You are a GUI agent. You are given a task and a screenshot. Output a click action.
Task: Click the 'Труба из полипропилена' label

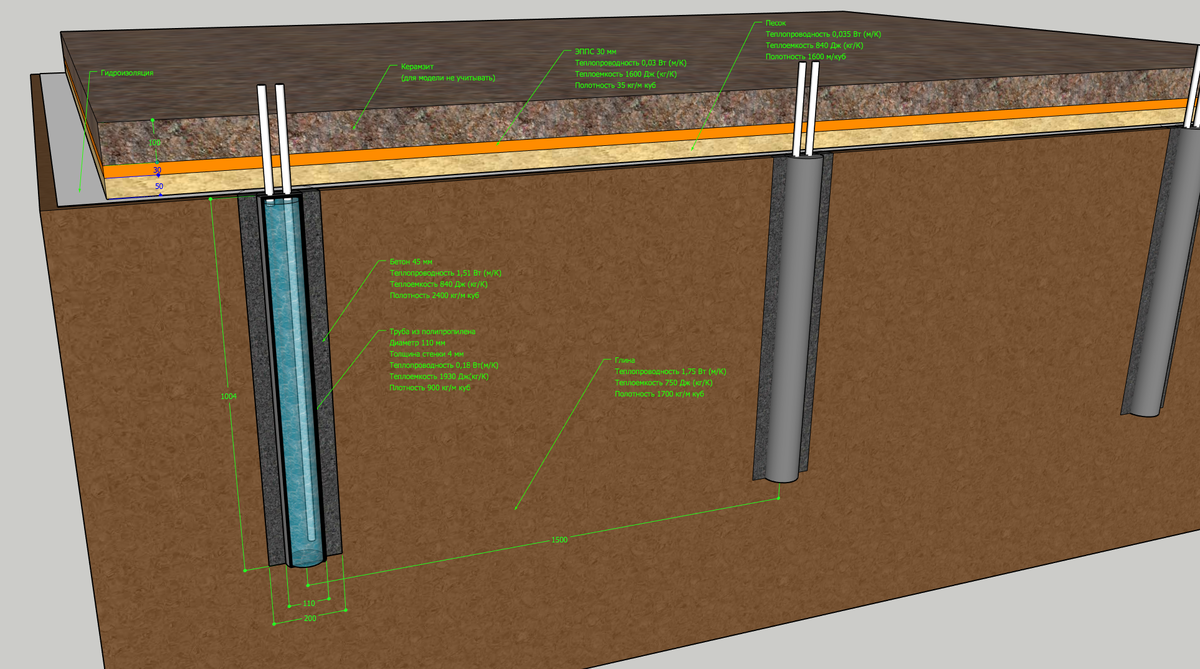432,331
